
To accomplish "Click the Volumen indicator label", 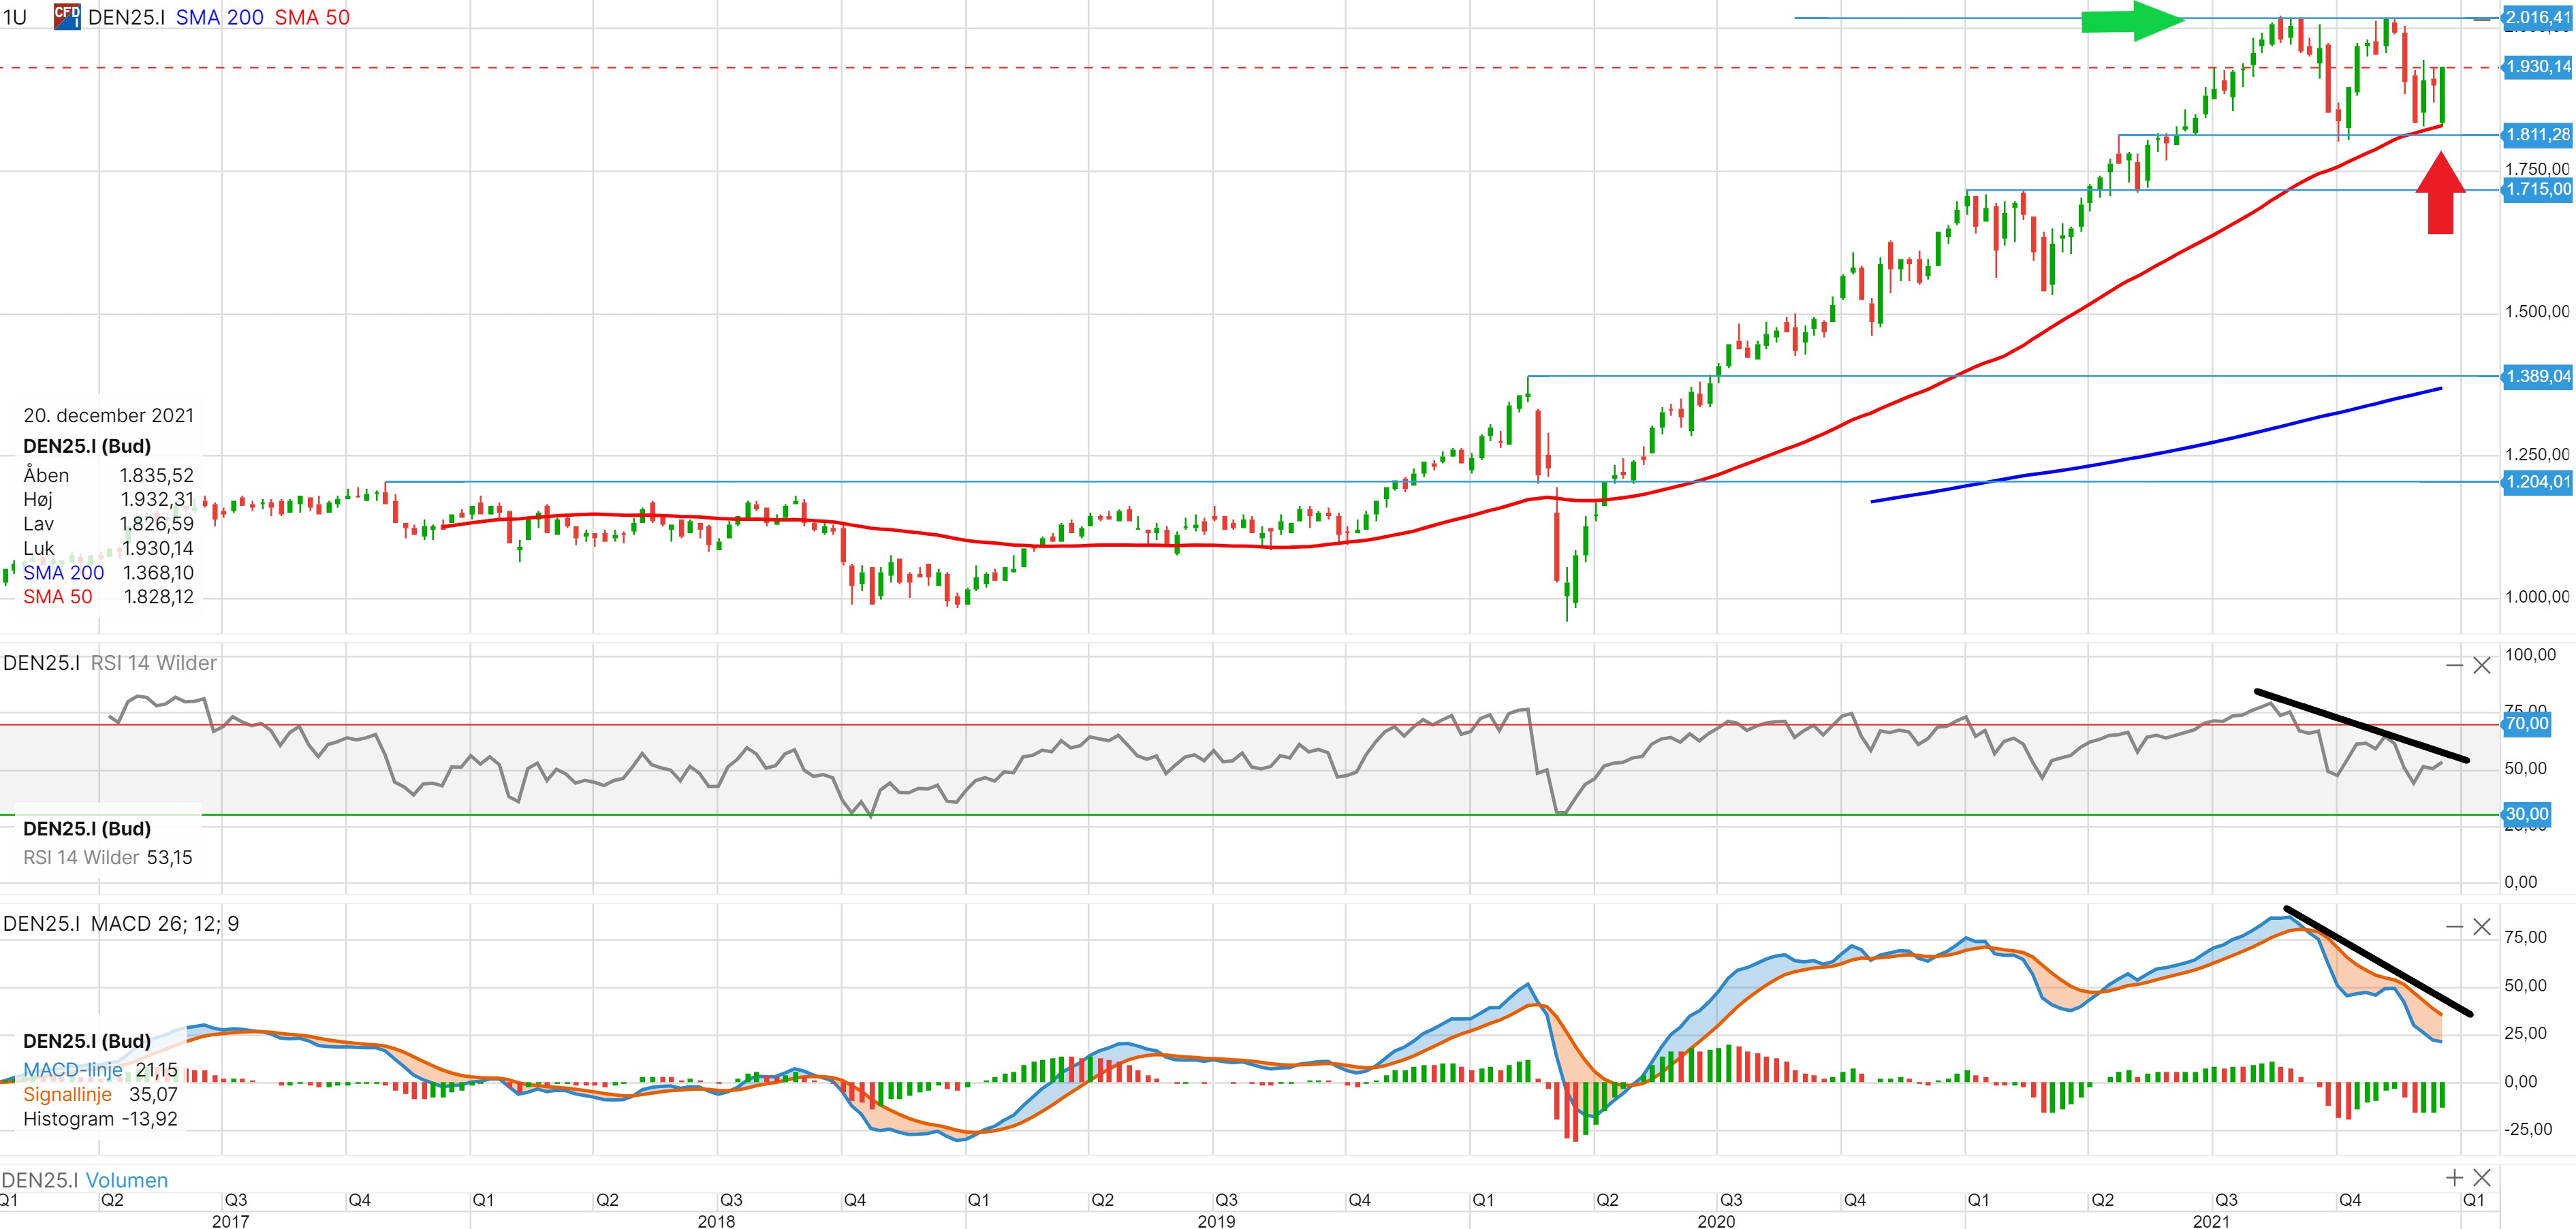I will coord(126,1180).
